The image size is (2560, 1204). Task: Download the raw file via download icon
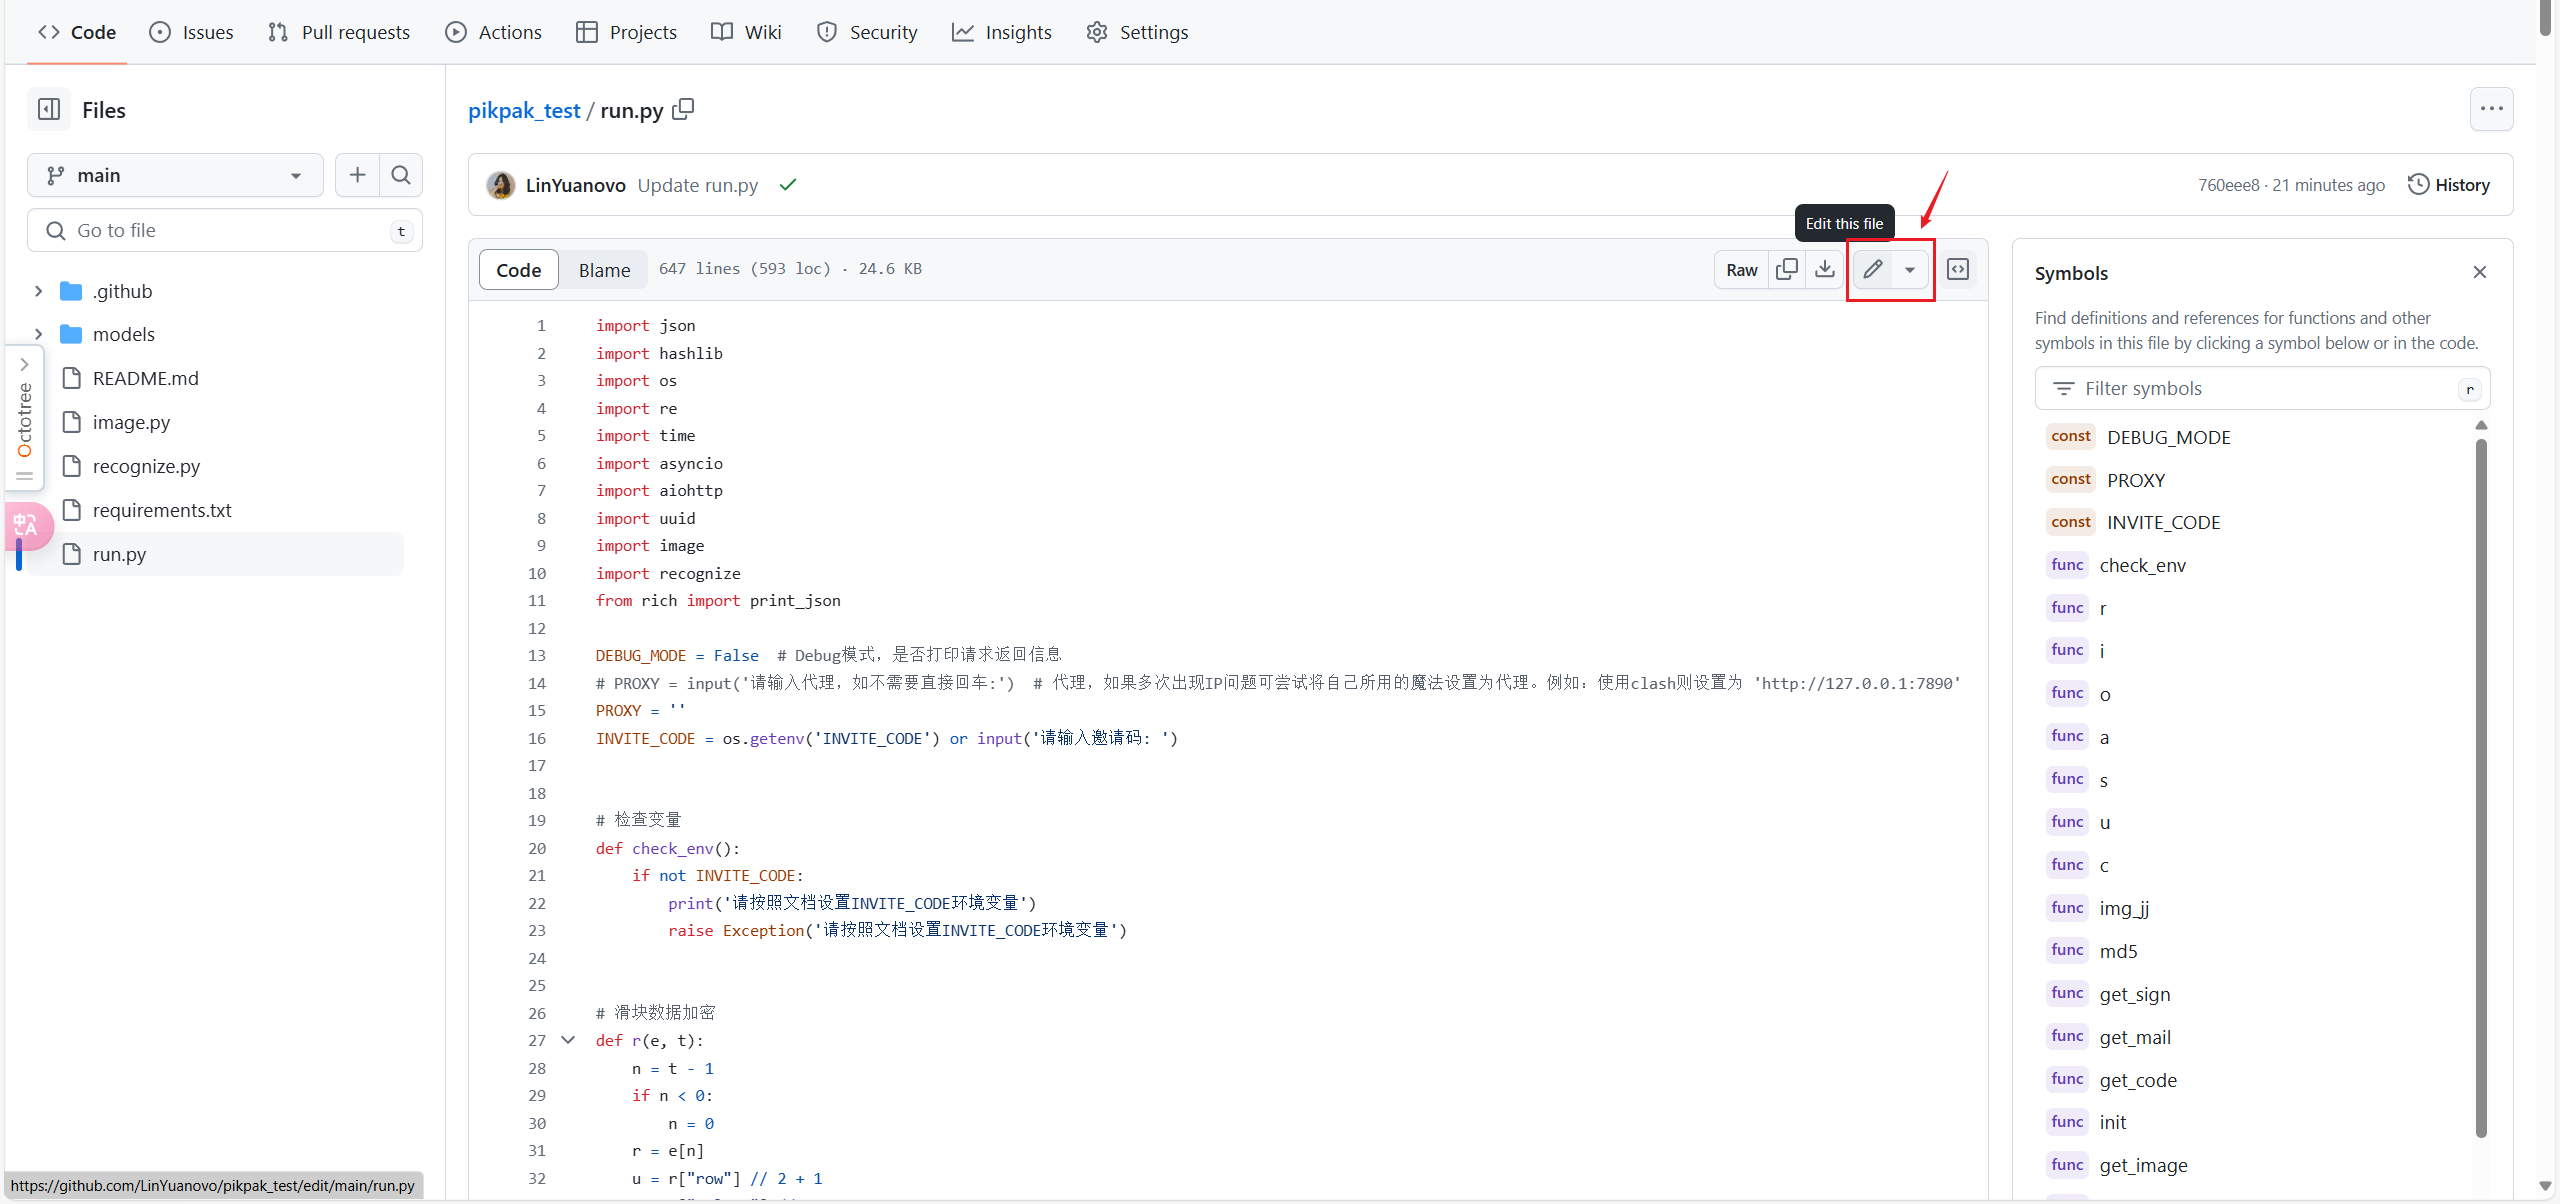pos(1825,269)
